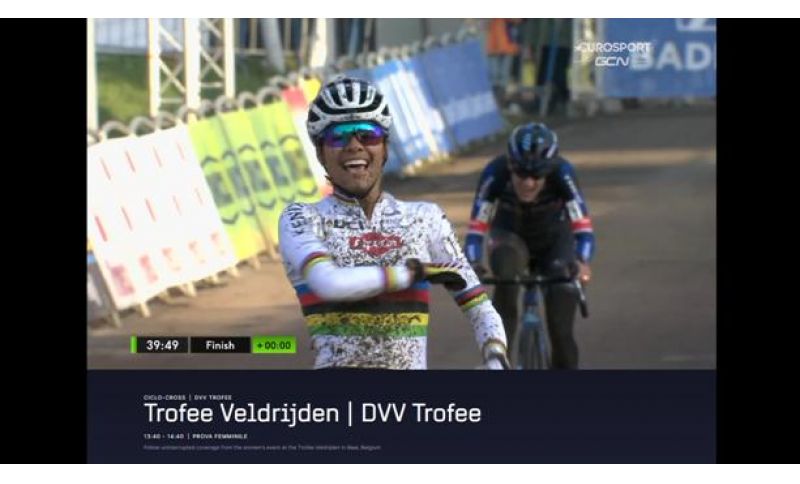The width and height of the screenshot is (800, 484).
Task: Open the Trofee Veldrijden title text
Action: coord(241,413)
